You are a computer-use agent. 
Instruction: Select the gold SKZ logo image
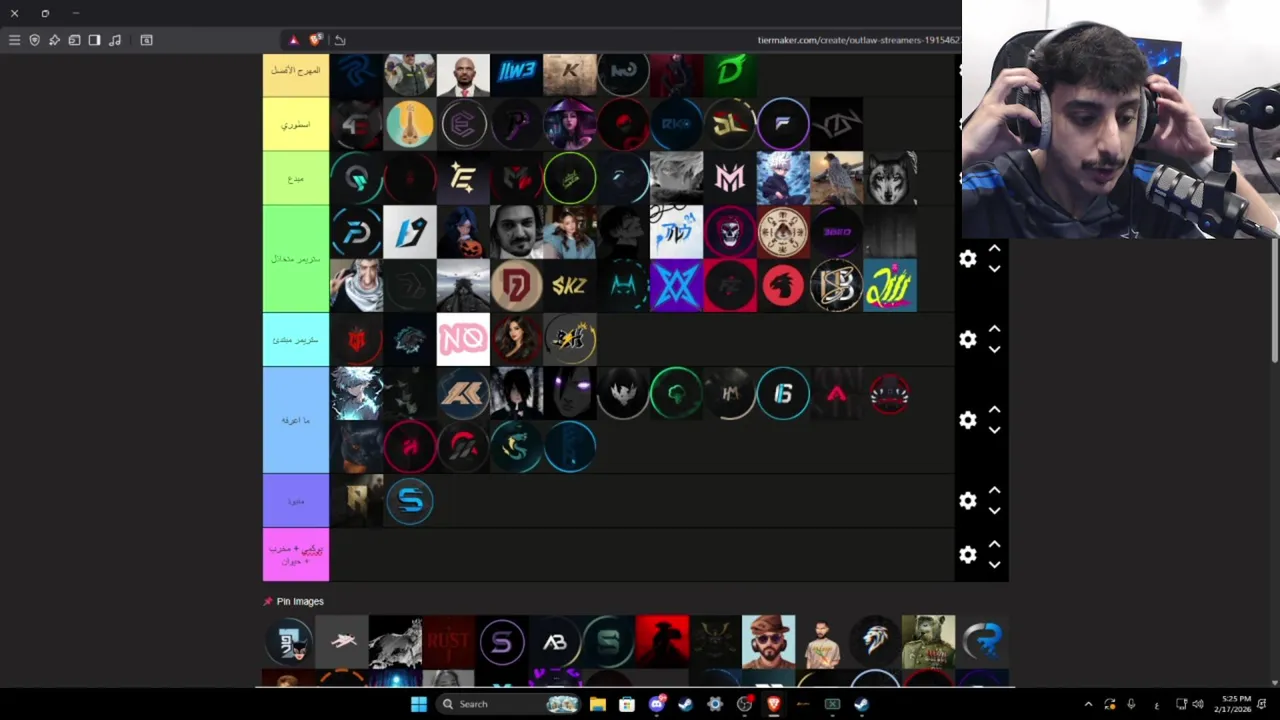570,286
